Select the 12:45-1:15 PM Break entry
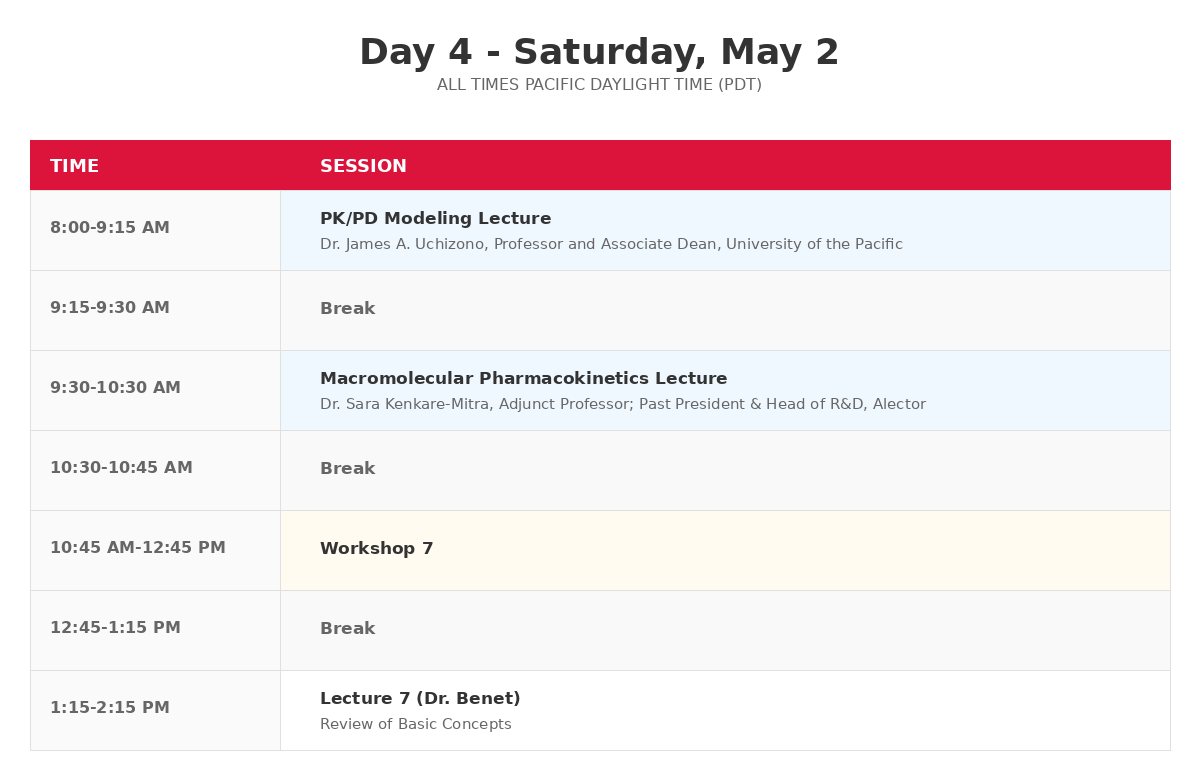 coord(347,629)
